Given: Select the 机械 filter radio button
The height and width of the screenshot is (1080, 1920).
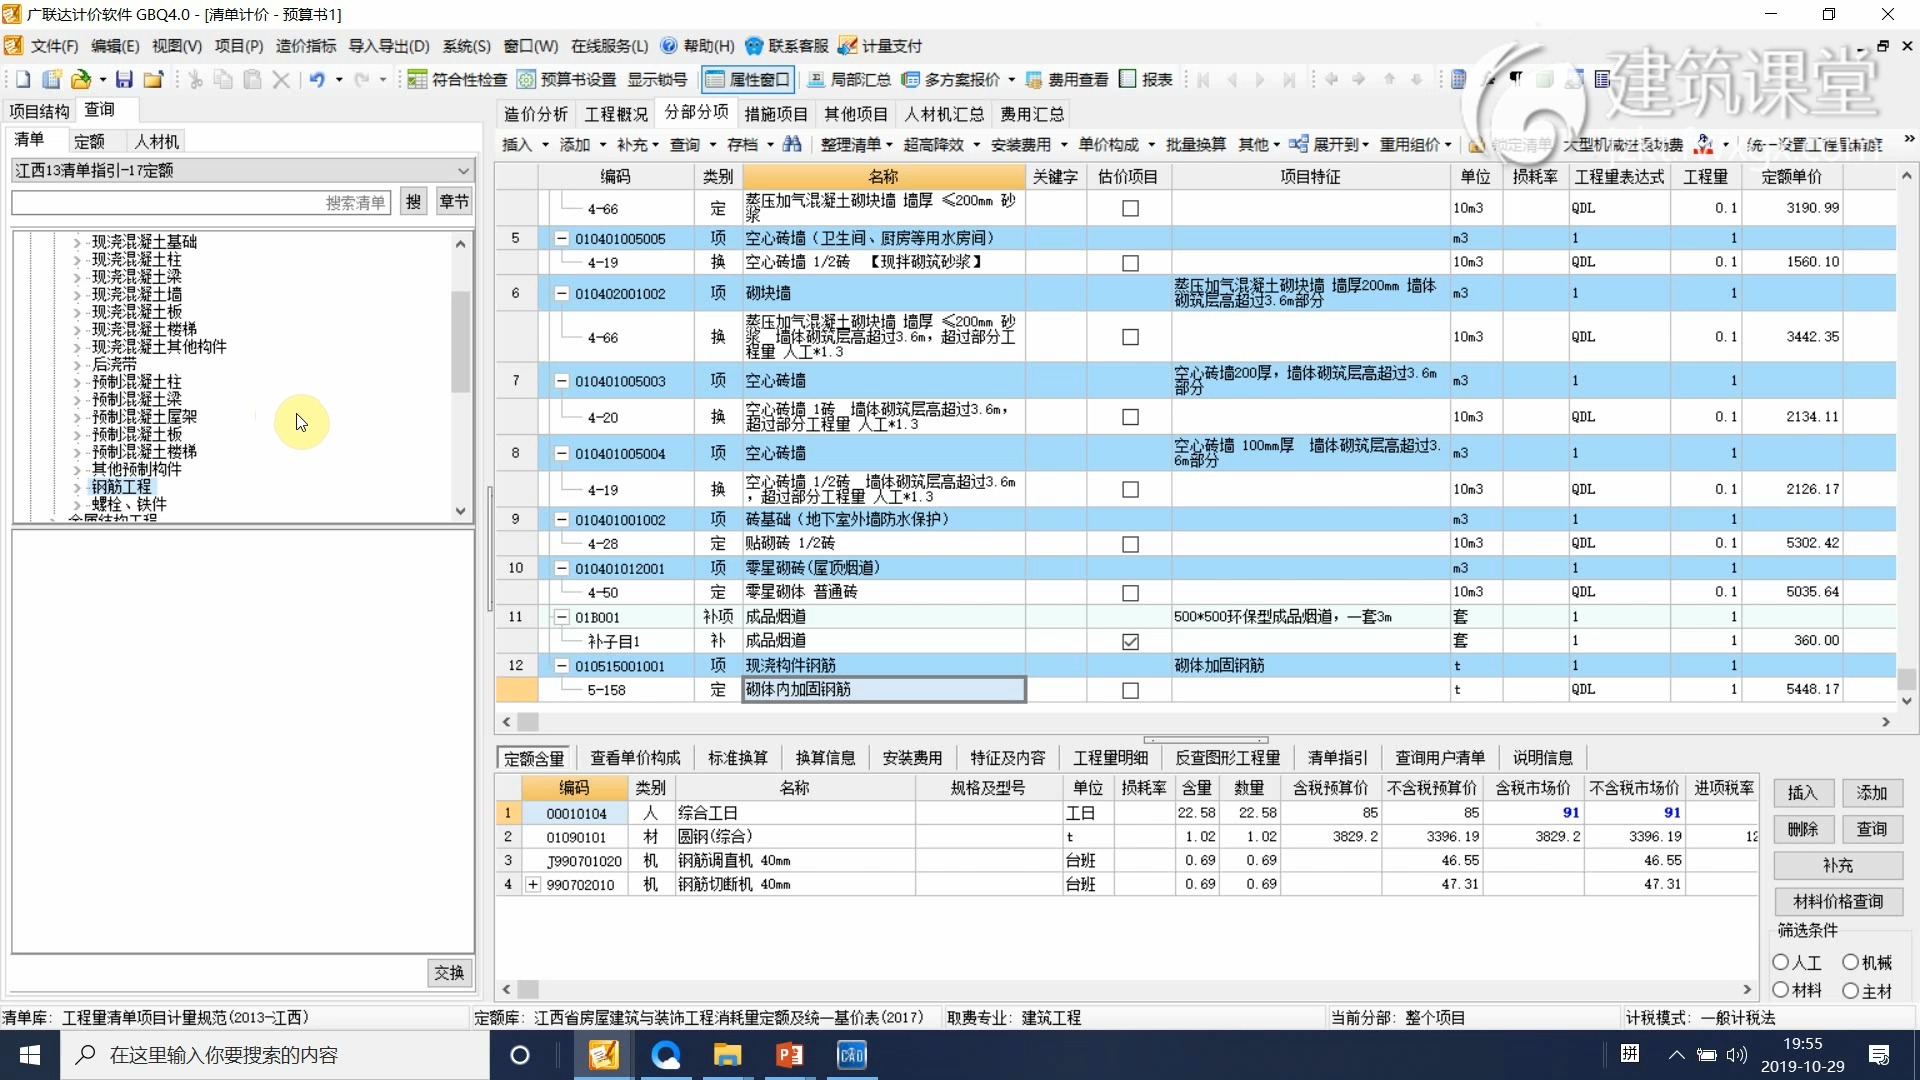Looking at the screenshot, I should point(1851,962).
